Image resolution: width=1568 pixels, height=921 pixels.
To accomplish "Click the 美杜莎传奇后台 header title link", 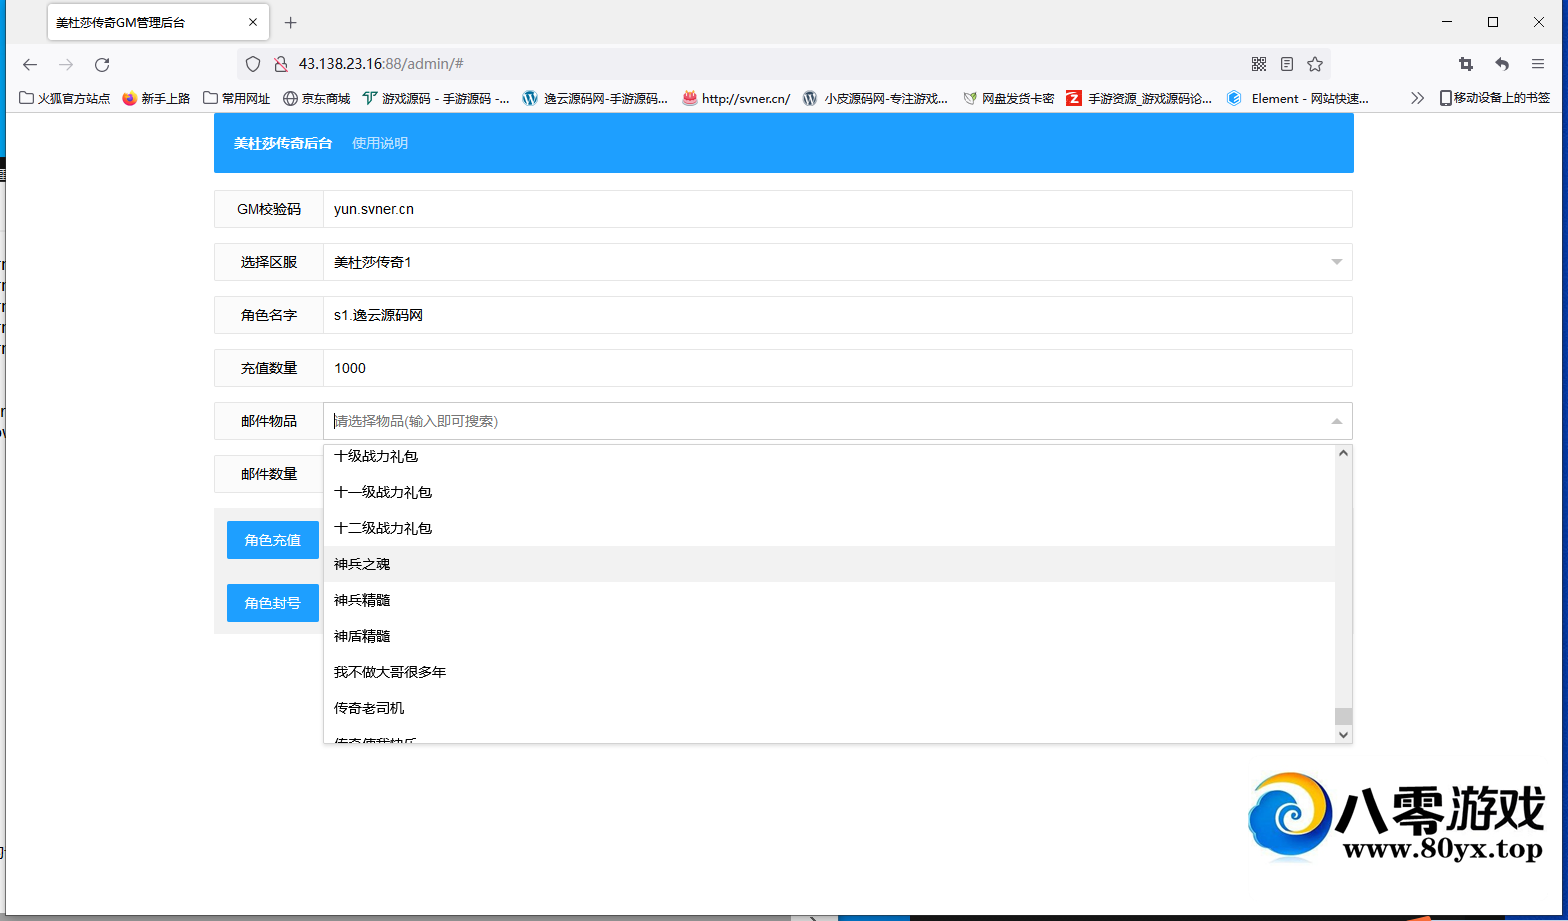I will [283, 143].
